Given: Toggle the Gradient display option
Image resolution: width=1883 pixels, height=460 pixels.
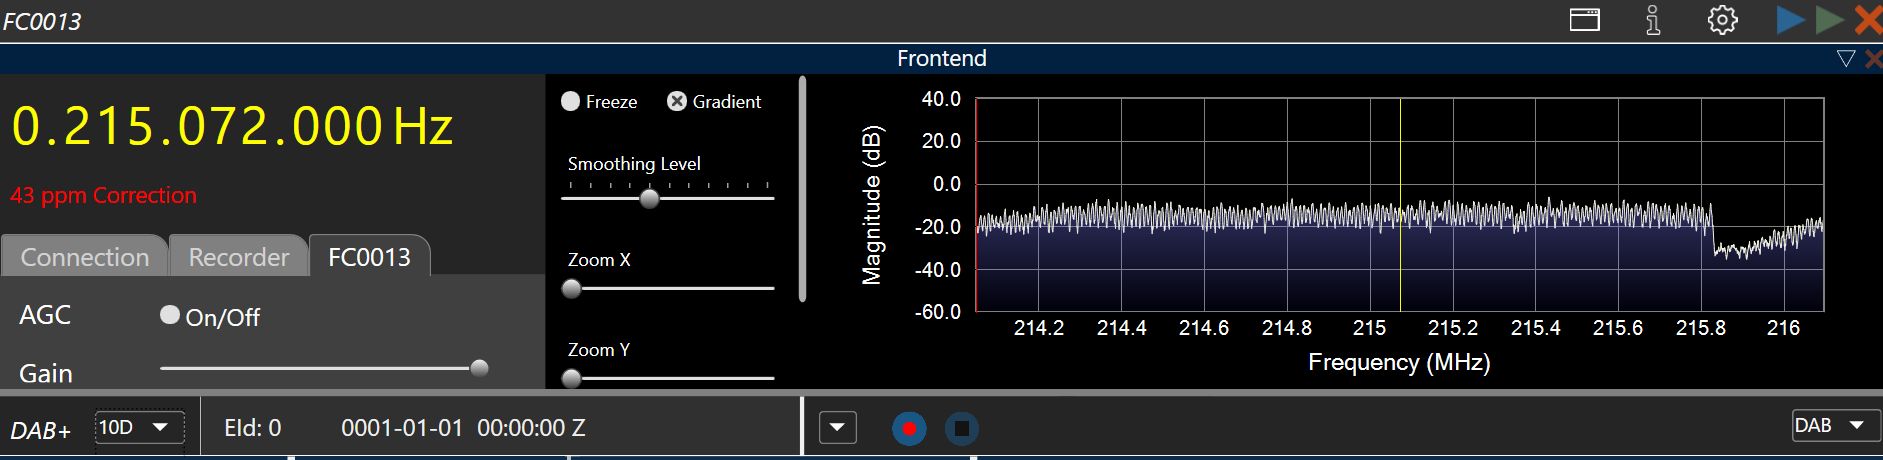Looking at the screenshot, I should [x=677, y=101].
